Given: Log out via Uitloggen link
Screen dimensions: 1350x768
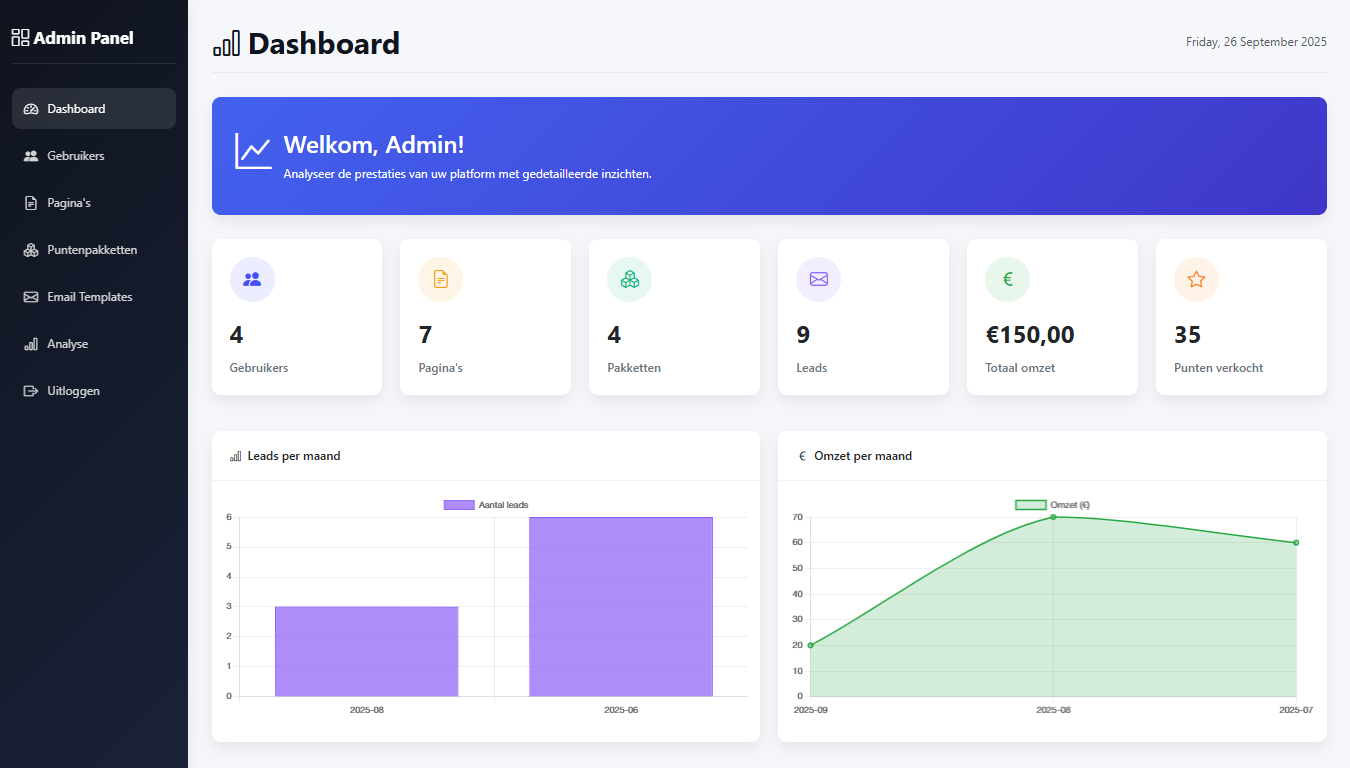Looking at the screenshot, I should pos(73,391).
